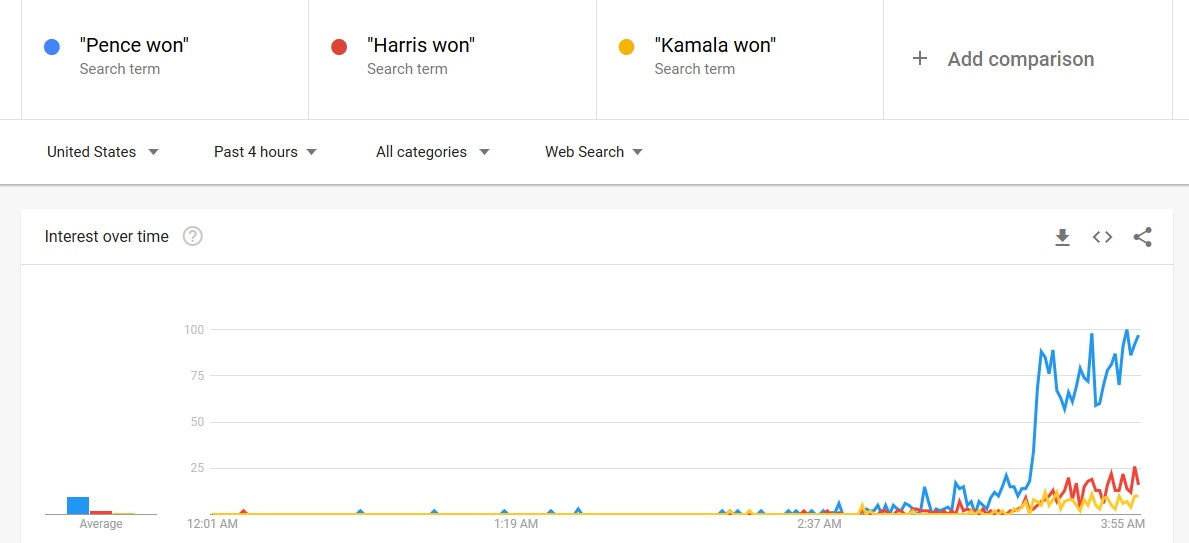Click the 3:55 AM time label
The image size is (1189, 543).
click(x=1124, y=523)
